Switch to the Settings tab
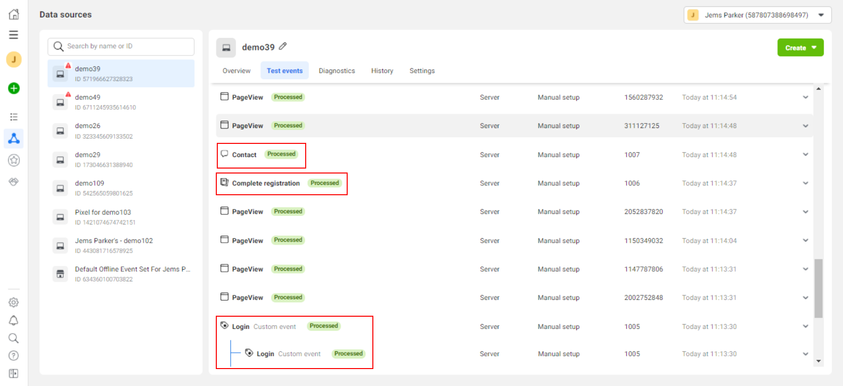The height and width of the screenshot is (386, 843). click(422, 70)
